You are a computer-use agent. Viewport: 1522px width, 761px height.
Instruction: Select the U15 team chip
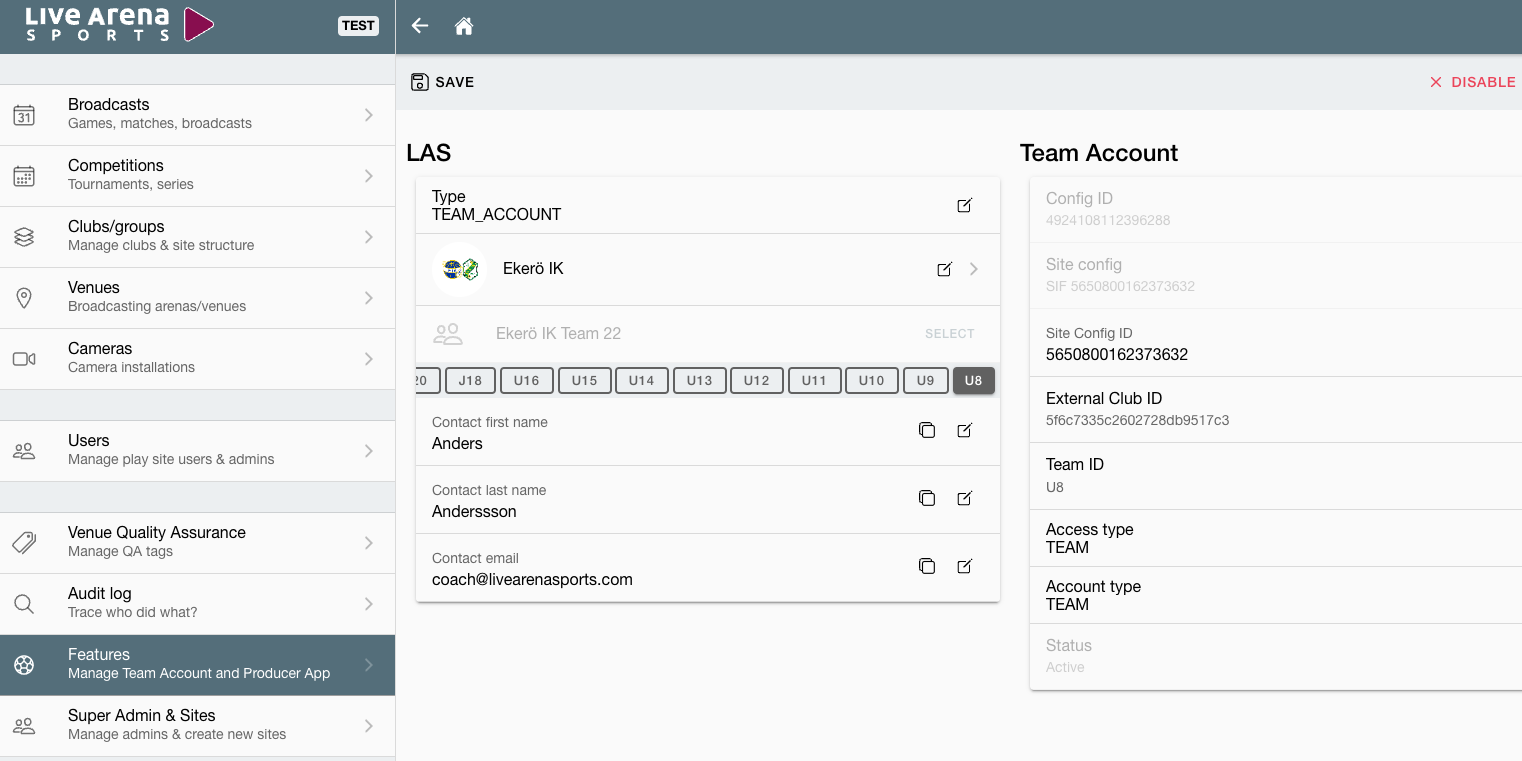[584, 381]
